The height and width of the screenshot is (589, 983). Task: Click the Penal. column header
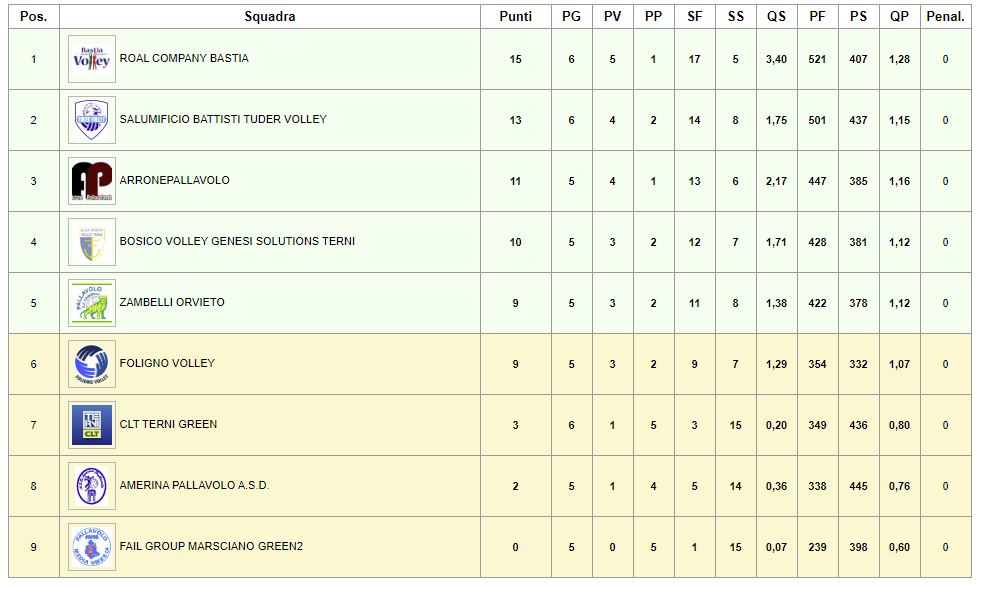click(945, 16)
